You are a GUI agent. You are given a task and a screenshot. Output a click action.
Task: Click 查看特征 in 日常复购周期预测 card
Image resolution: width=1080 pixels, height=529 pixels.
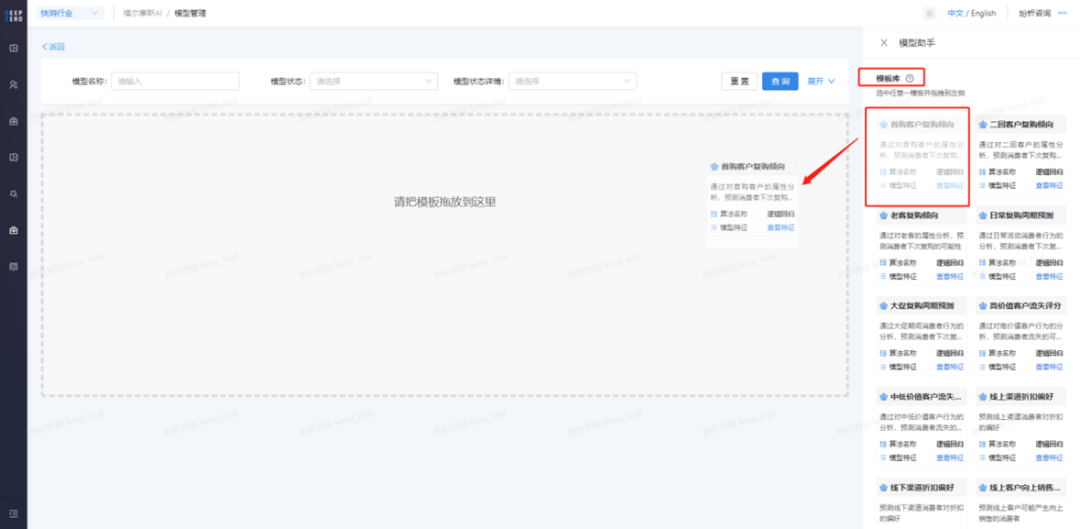click(1049, 276)
